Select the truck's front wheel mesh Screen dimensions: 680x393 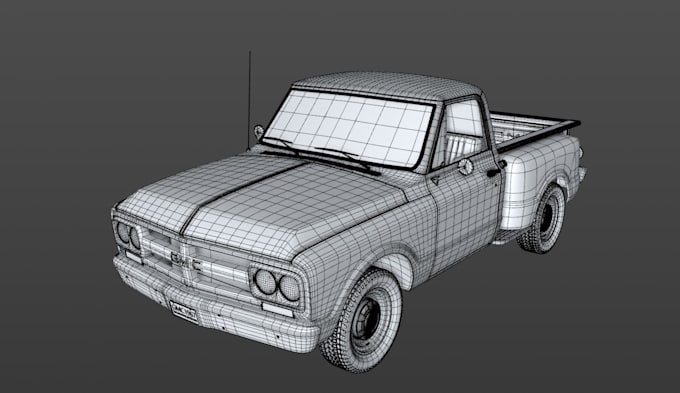pos(361,321)
